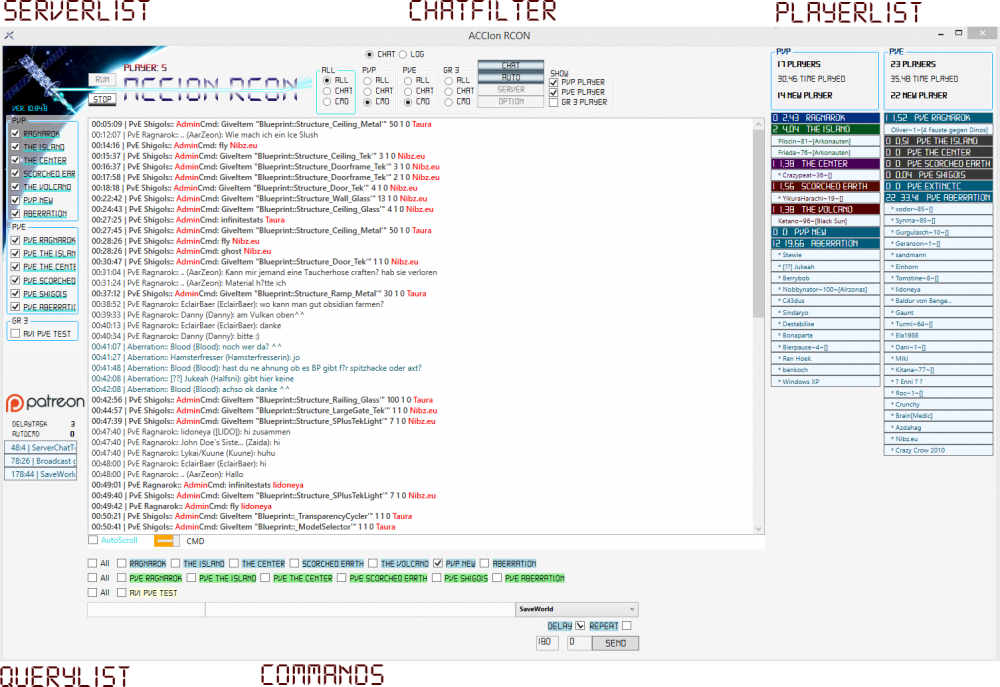The height and width of the screenshot is (687, 1000).
Task: Uncheck THE VOLCANO server checkbox
Action: [x=15, y=187]
